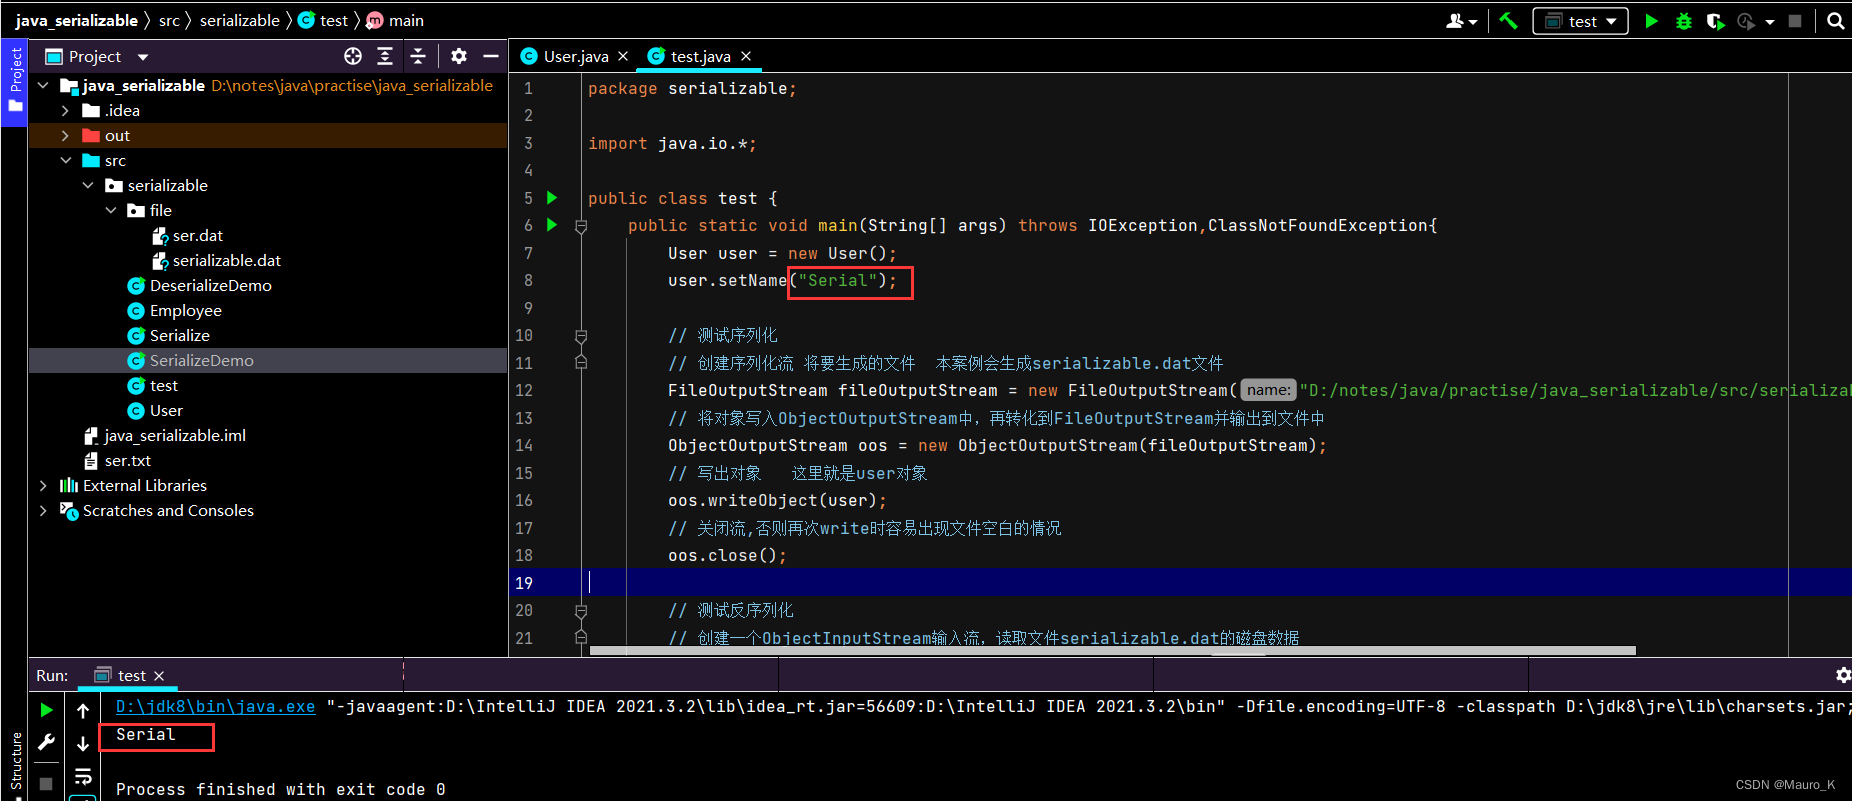
Task: Expand the out folder
Action: tap(66, 136)
